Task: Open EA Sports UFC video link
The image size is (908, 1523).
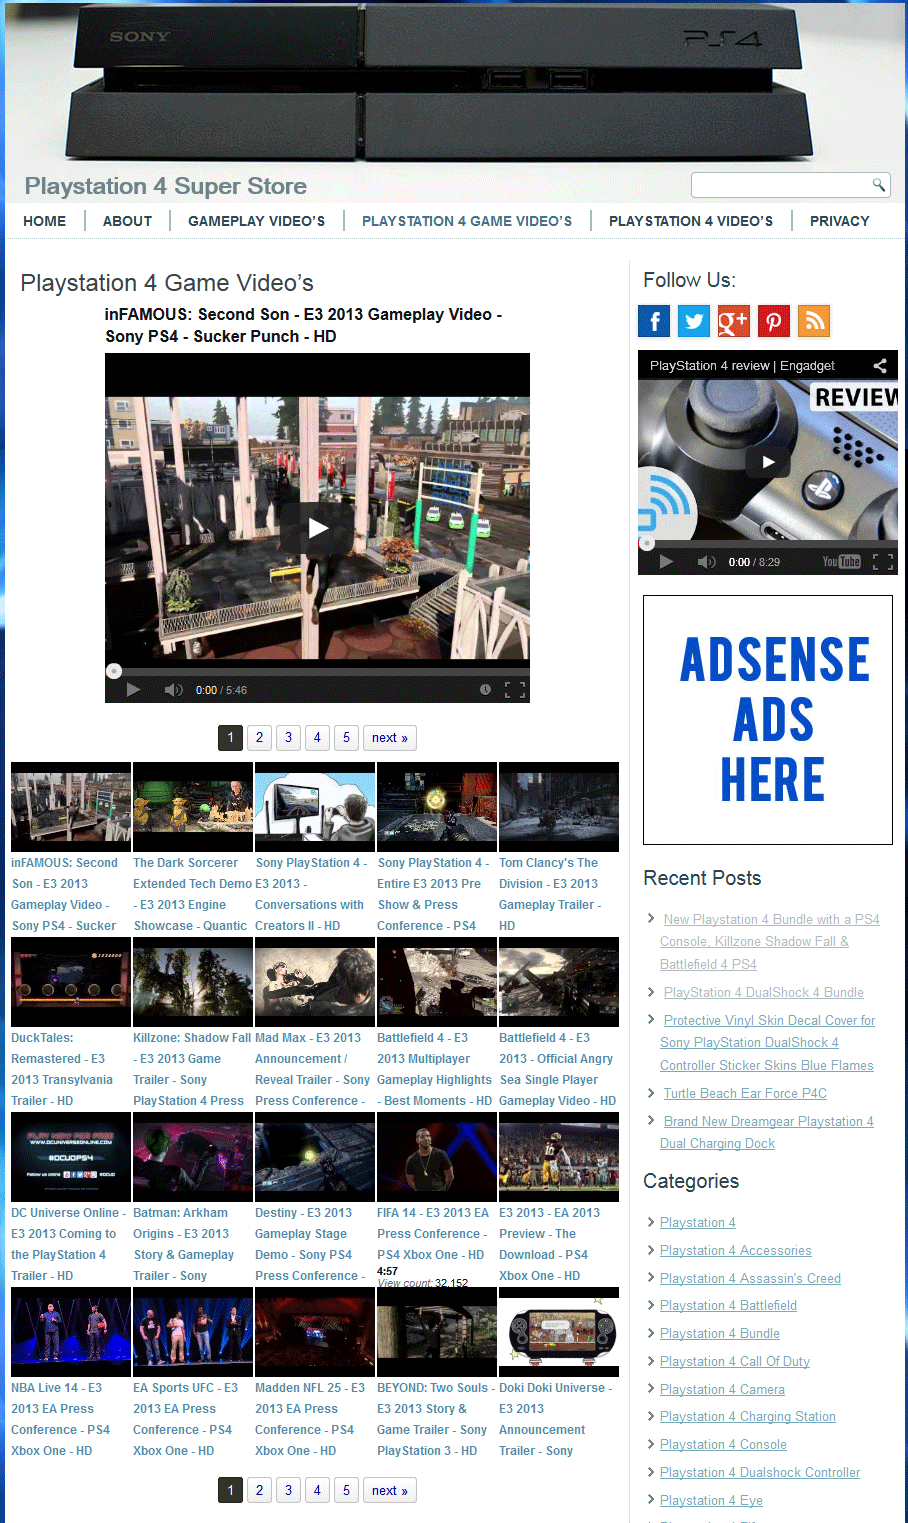Action: 185,1419
